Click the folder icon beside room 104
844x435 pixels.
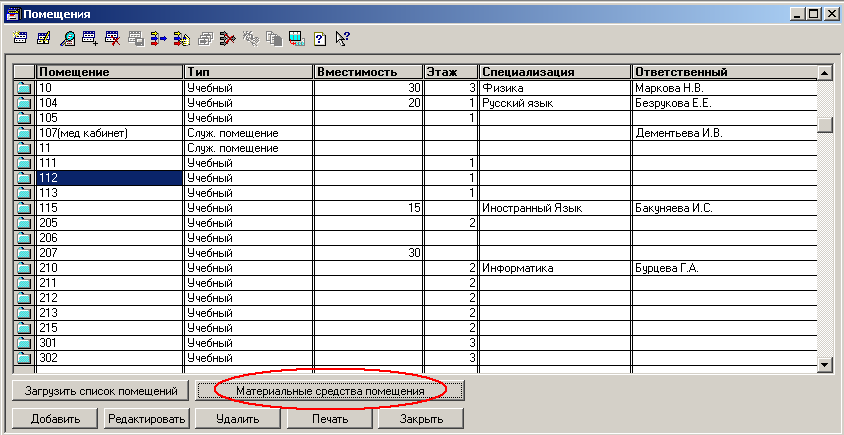[24, 103]
